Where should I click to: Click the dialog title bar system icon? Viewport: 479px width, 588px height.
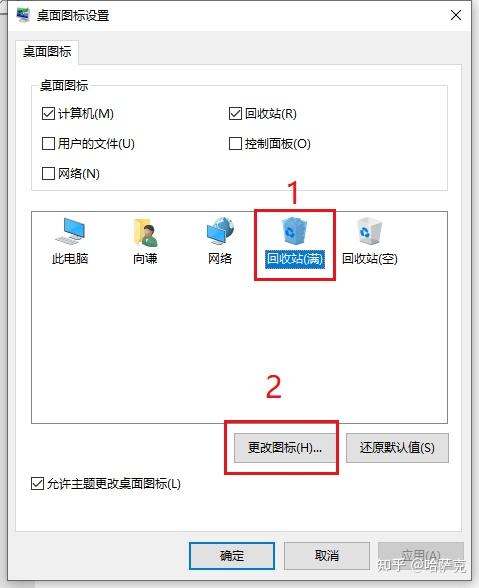(23, 15)
